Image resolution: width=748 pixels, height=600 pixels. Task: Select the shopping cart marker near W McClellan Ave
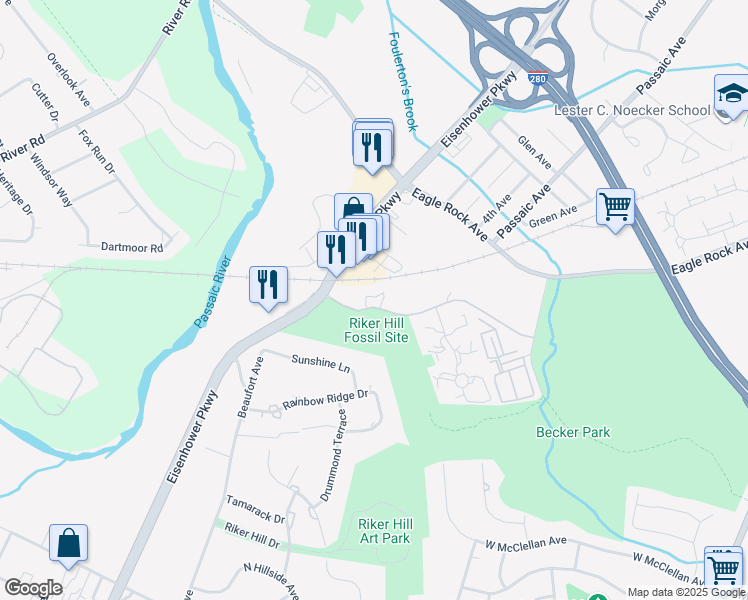pos(724,569)
